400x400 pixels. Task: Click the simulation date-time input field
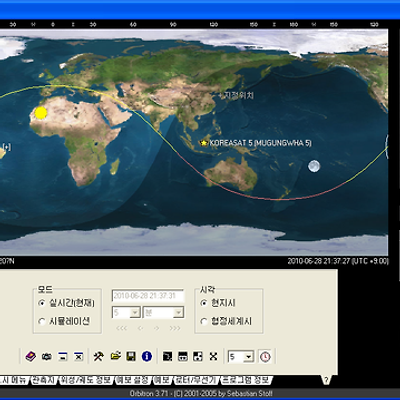[x=148, y=296]
